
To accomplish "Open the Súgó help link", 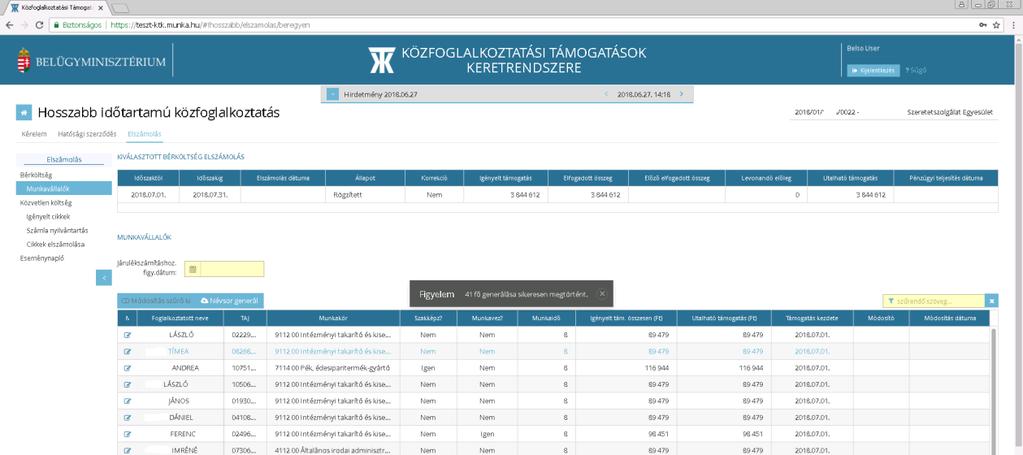I will coord(916,71).
